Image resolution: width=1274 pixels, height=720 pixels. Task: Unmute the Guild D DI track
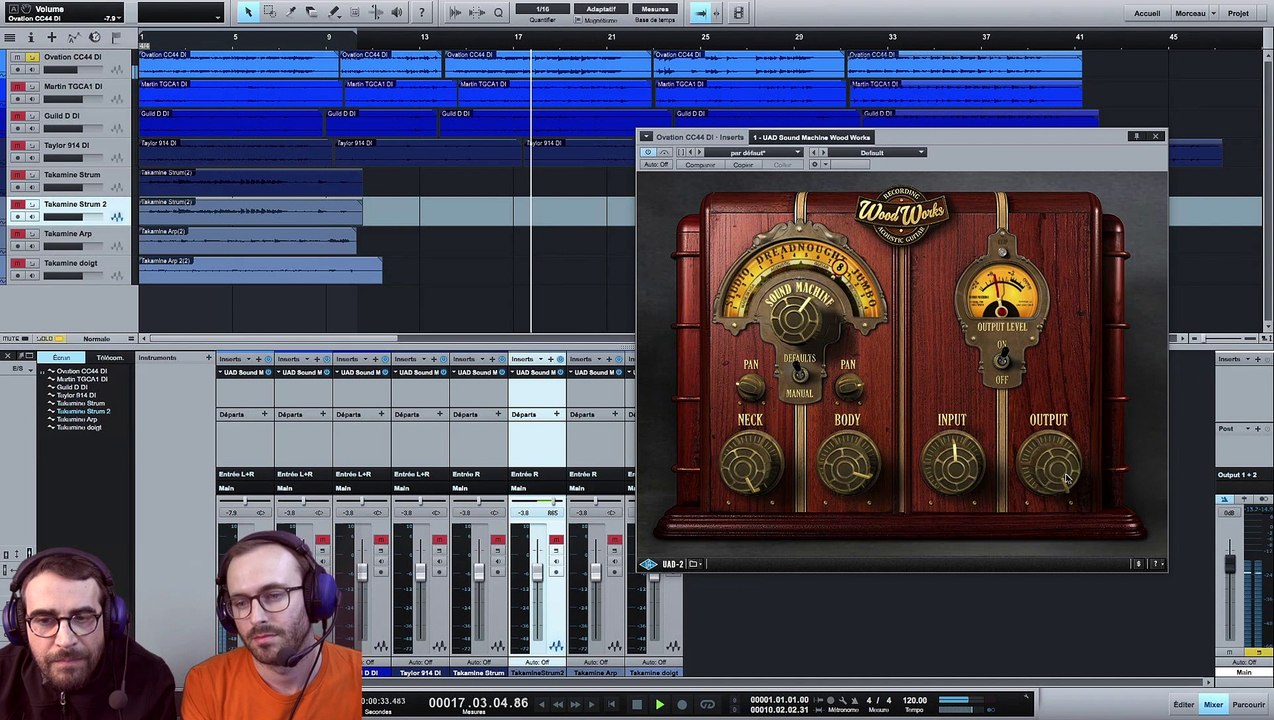17,116
